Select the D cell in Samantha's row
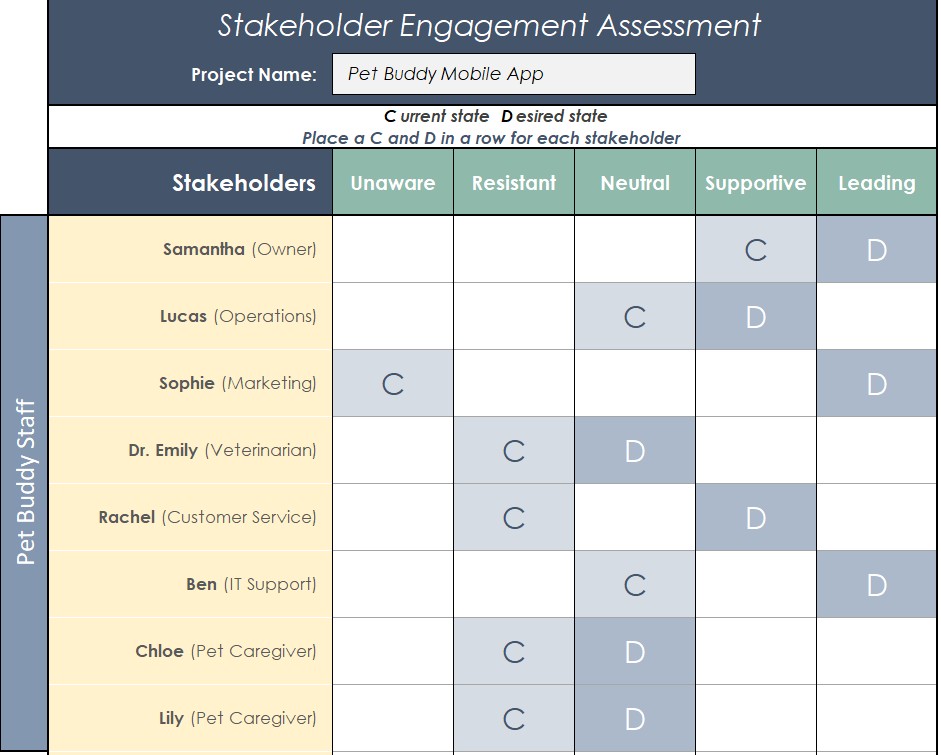 877,249
